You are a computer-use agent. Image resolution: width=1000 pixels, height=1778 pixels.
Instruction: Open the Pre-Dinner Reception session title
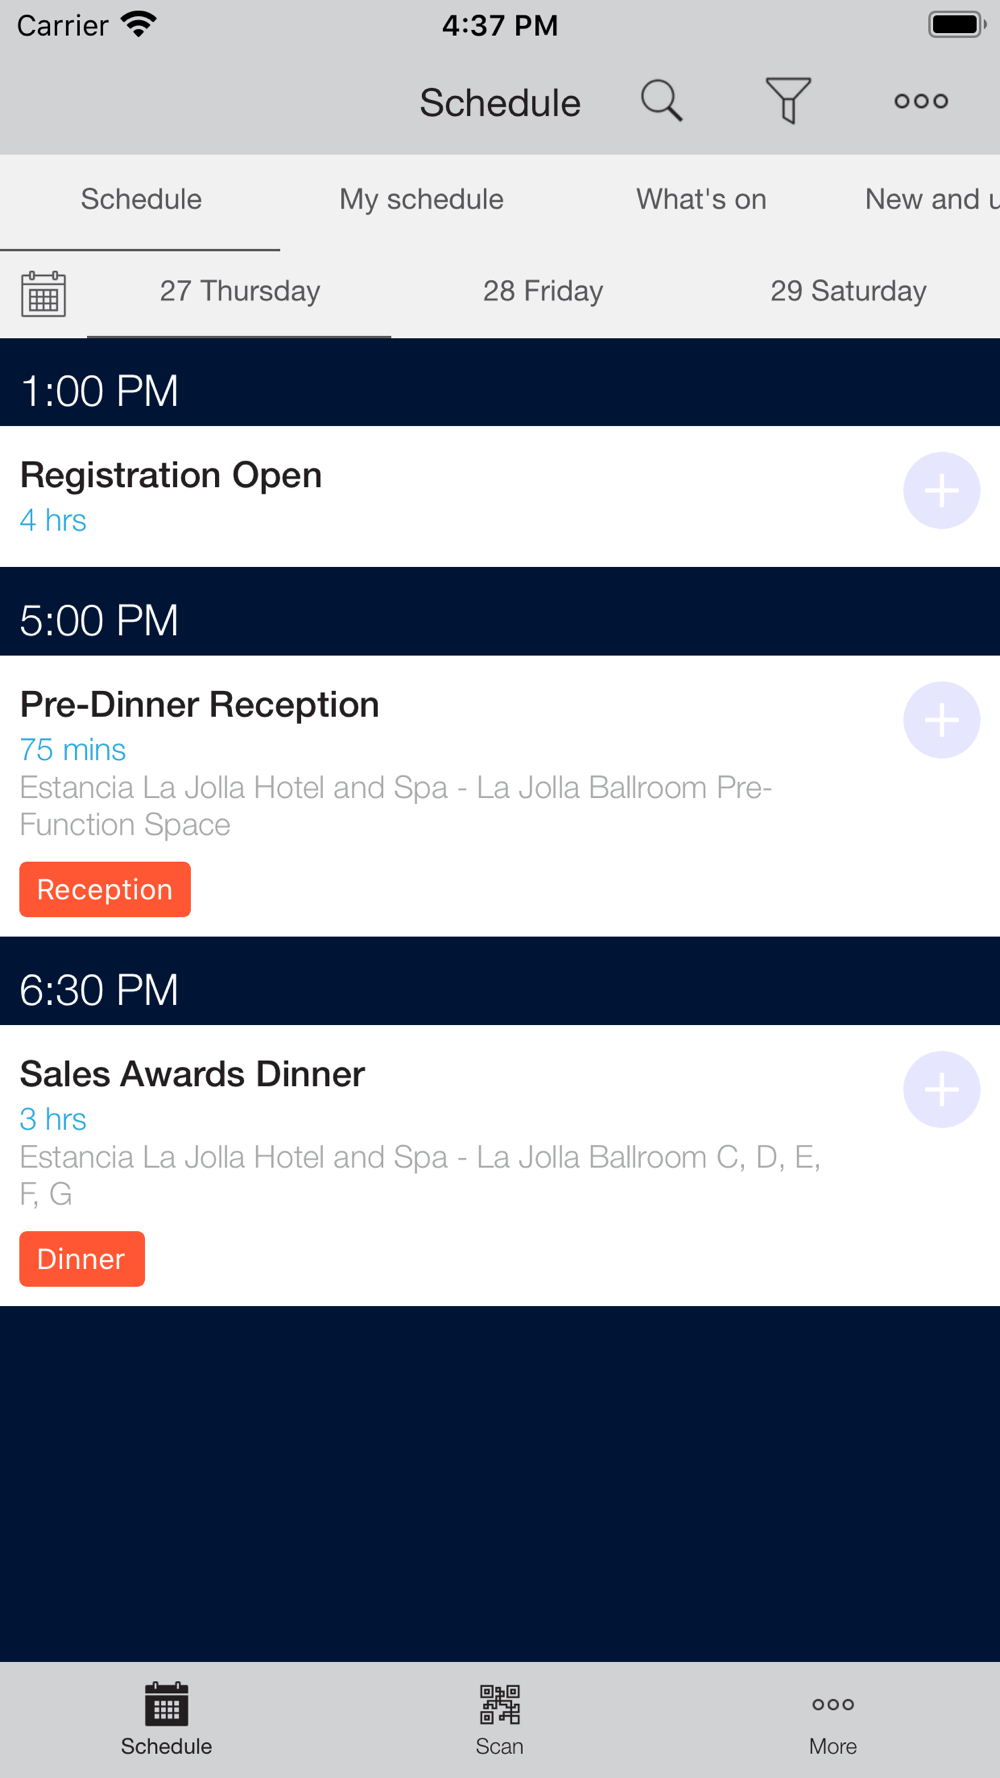(199, 705)
